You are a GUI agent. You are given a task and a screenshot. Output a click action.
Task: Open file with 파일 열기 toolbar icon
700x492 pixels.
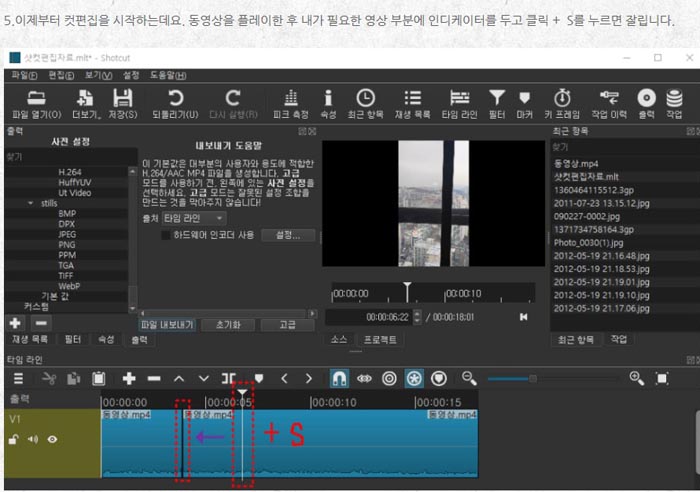(36, 104)
